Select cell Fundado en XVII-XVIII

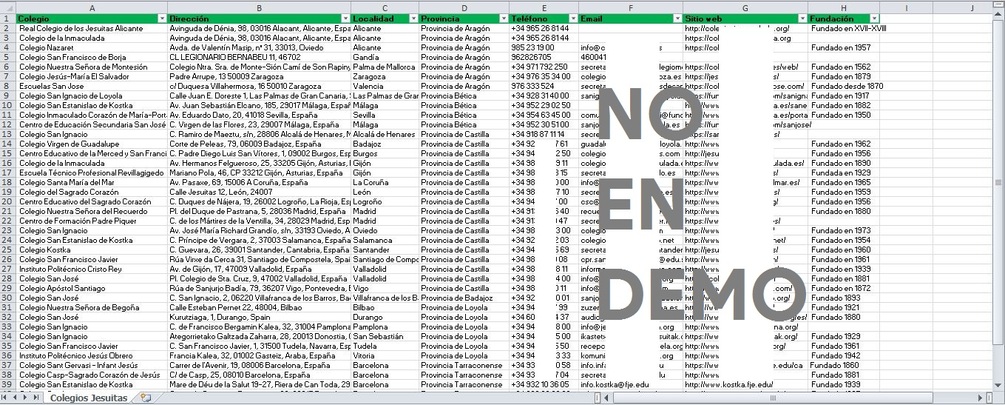tap(843, 28)
